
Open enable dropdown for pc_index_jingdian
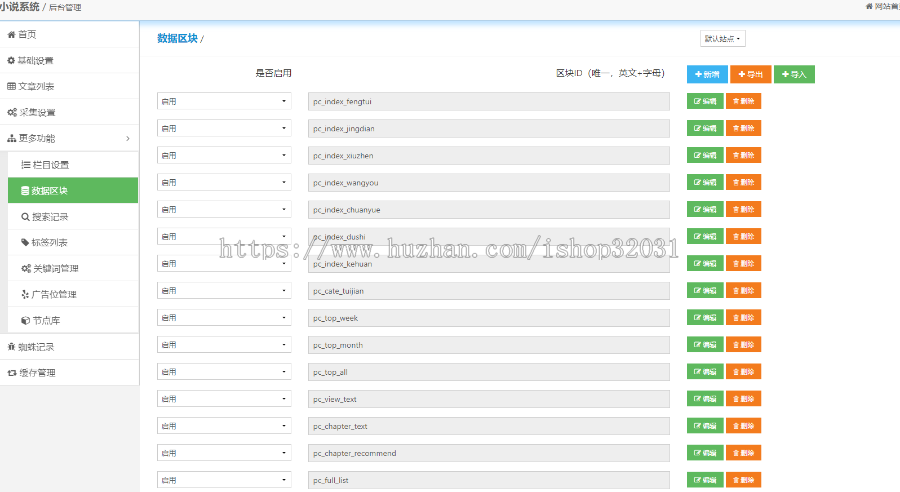click(224, 128)
